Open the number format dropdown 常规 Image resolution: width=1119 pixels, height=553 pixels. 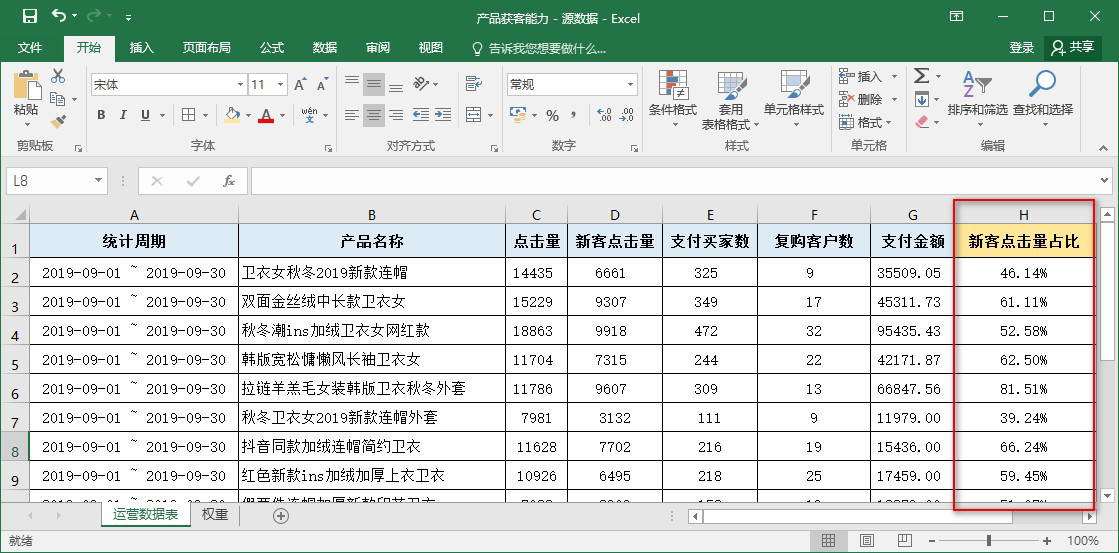[630, 85]
